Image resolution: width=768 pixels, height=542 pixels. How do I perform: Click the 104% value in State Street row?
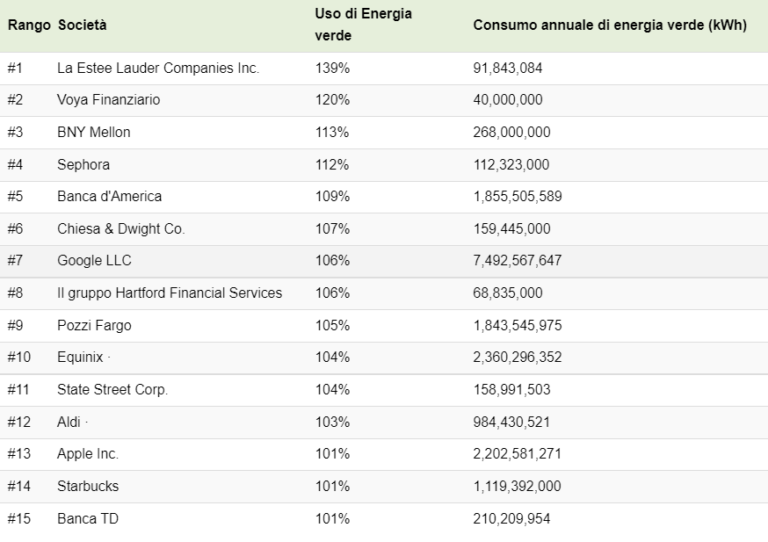pos(332,390)
